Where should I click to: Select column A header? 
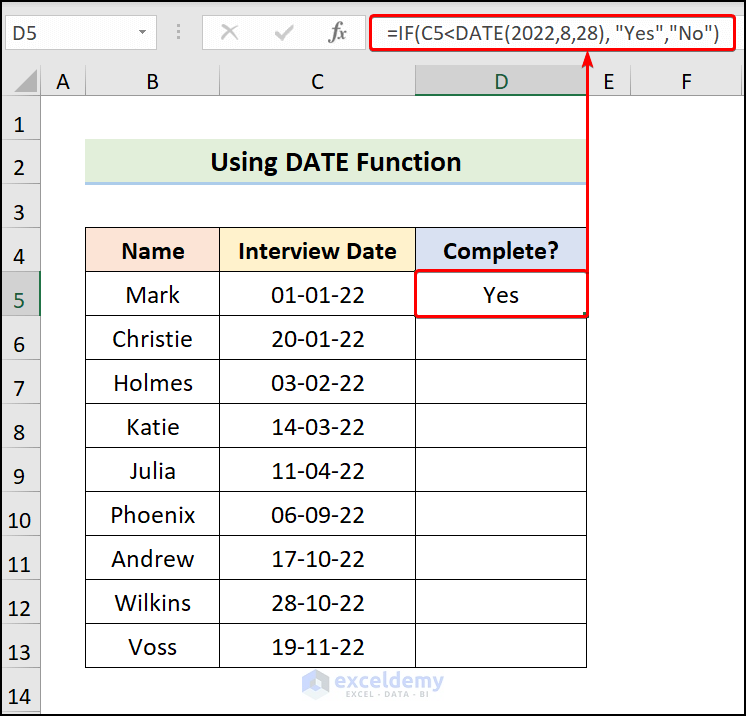pyautogui.click(x=63, y=81)
